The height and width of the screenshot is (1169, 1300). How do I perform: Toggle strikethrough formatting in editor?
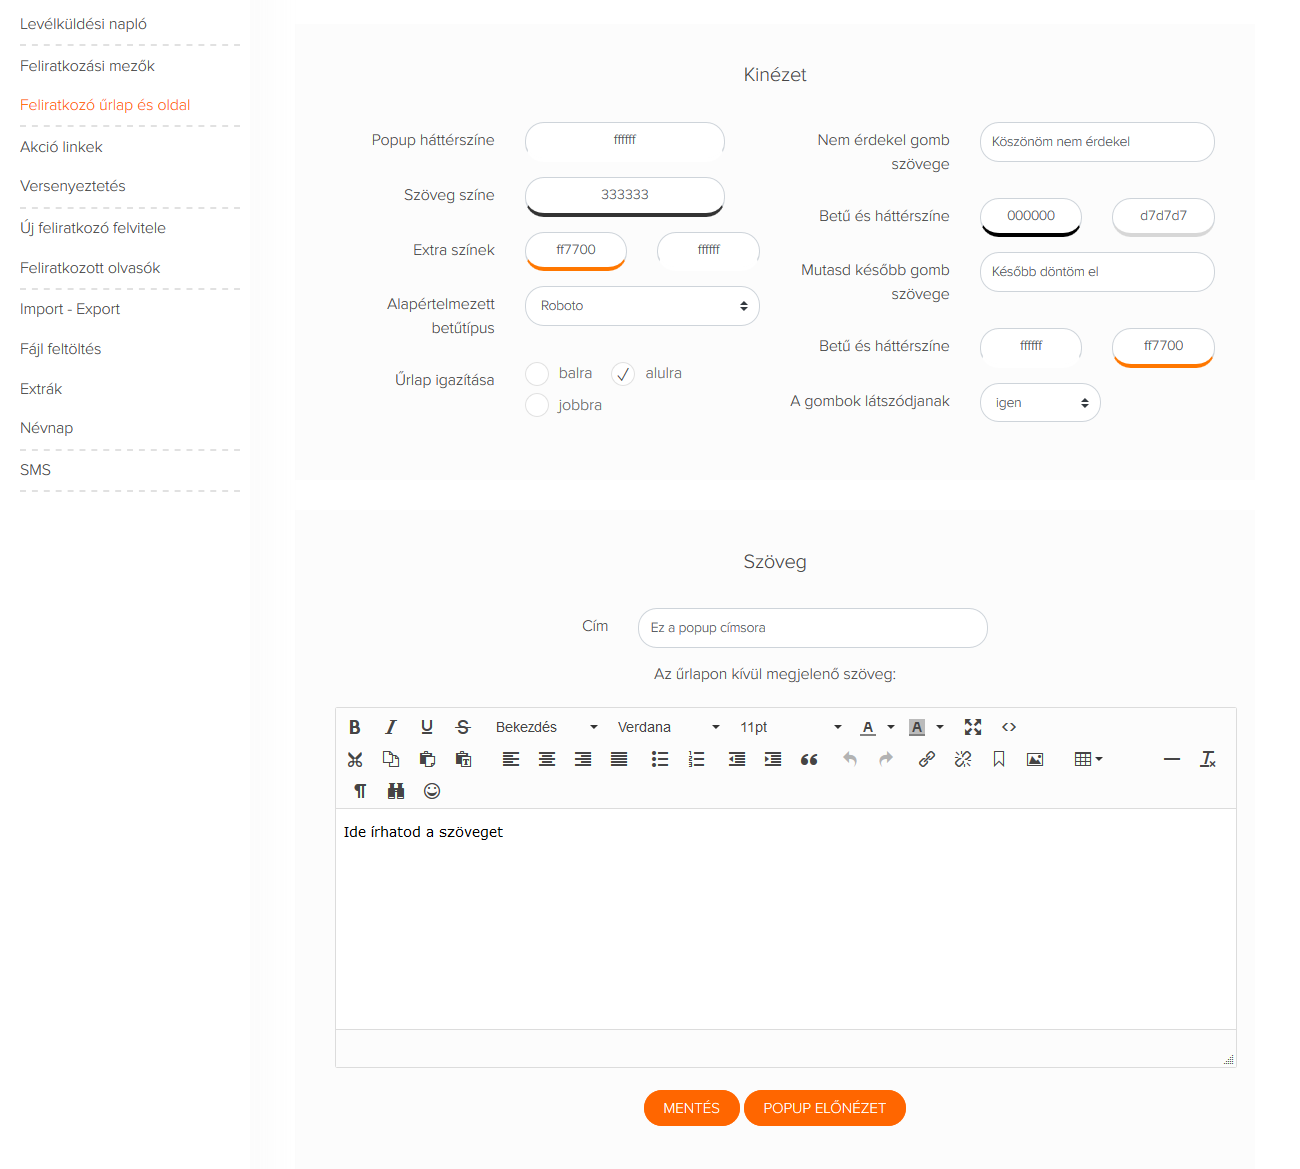tap(463, 727)
